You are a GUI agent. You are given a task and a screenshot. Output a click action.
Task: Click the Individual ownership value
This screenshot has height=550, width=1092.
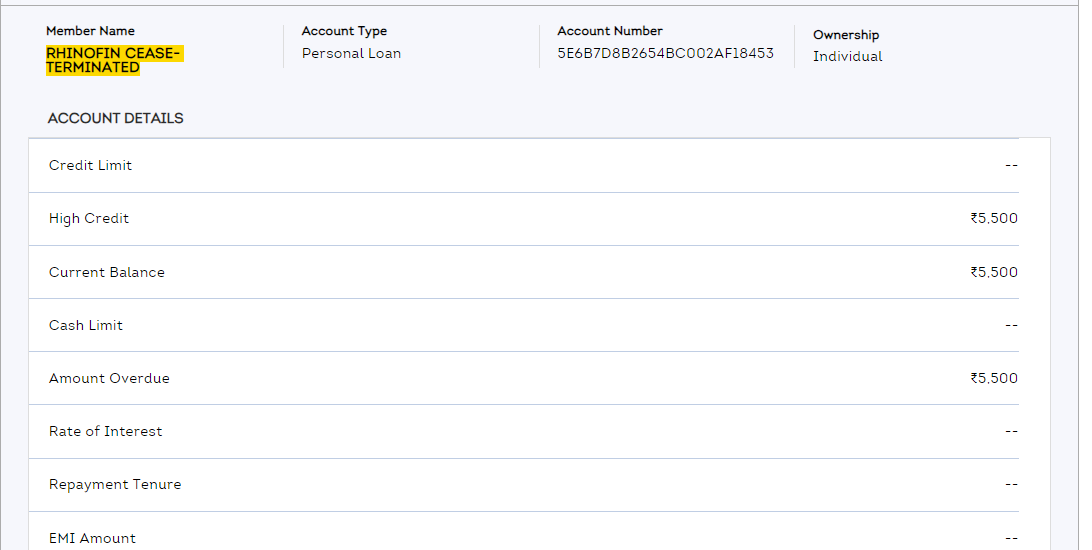[x=847, y=57]
